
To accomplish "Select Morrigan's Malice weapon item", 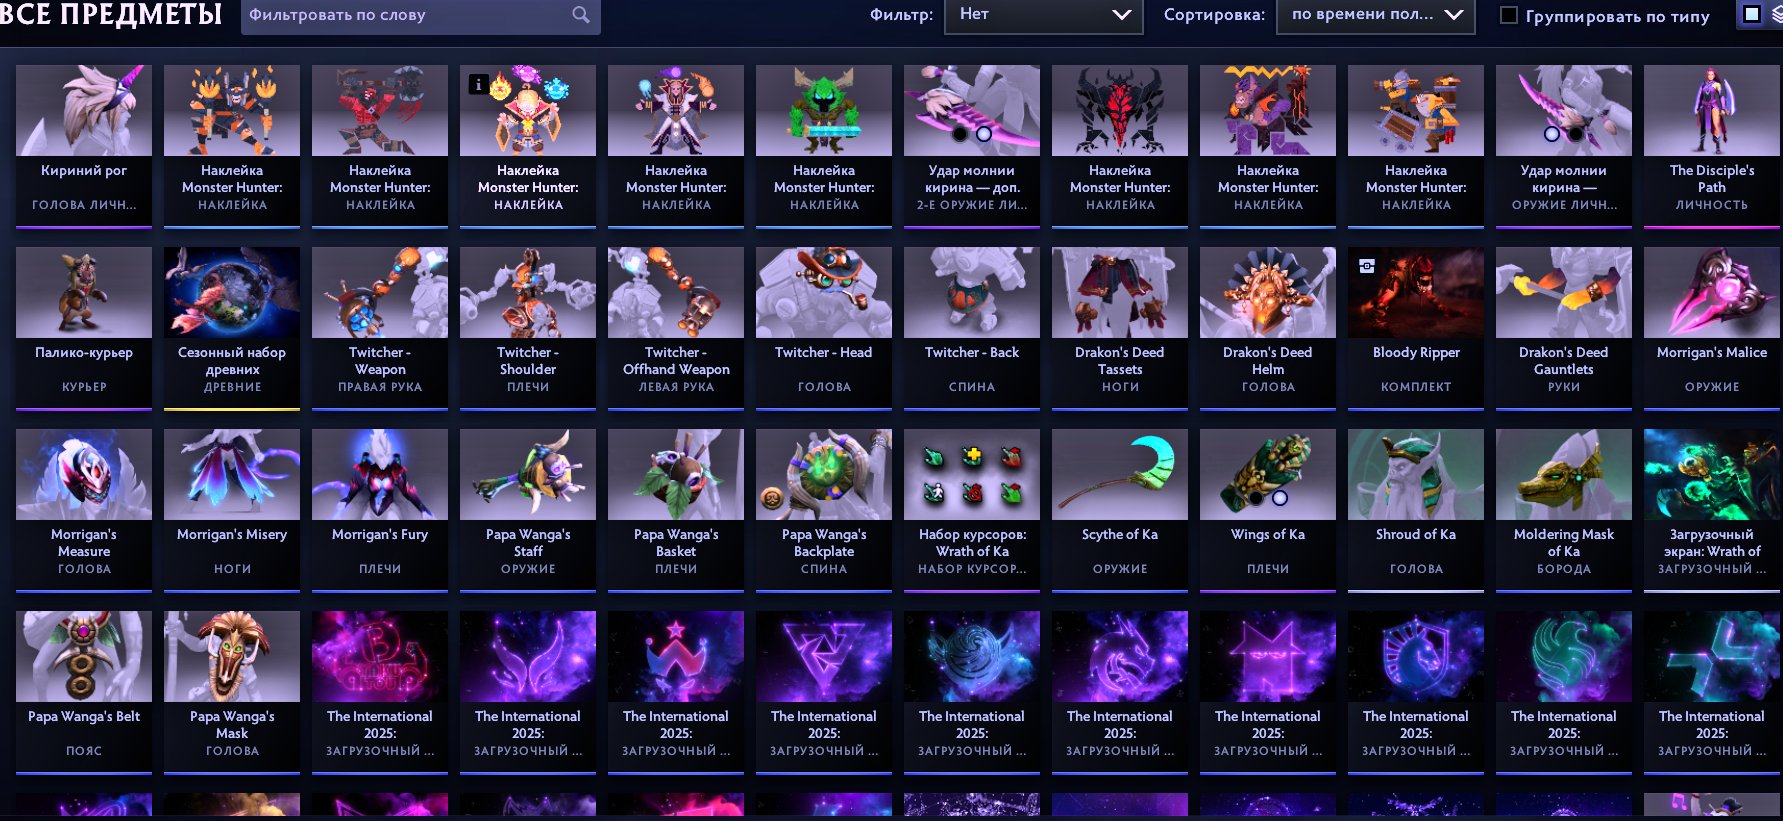I will coord(1711,328).
